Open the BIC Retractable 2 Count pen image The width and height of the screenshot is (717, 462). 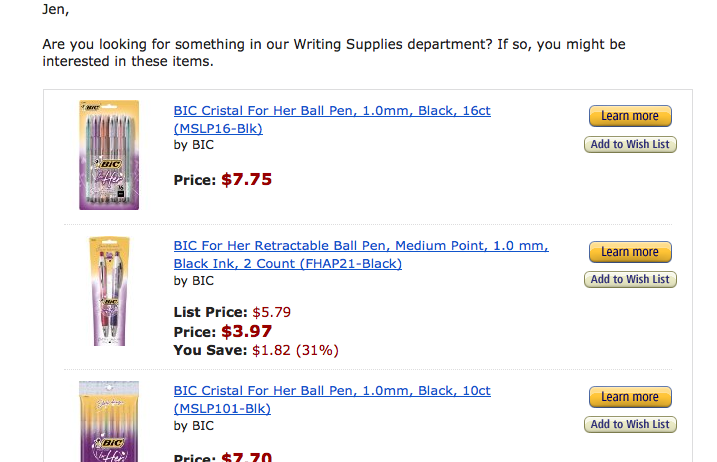[108, 291]
